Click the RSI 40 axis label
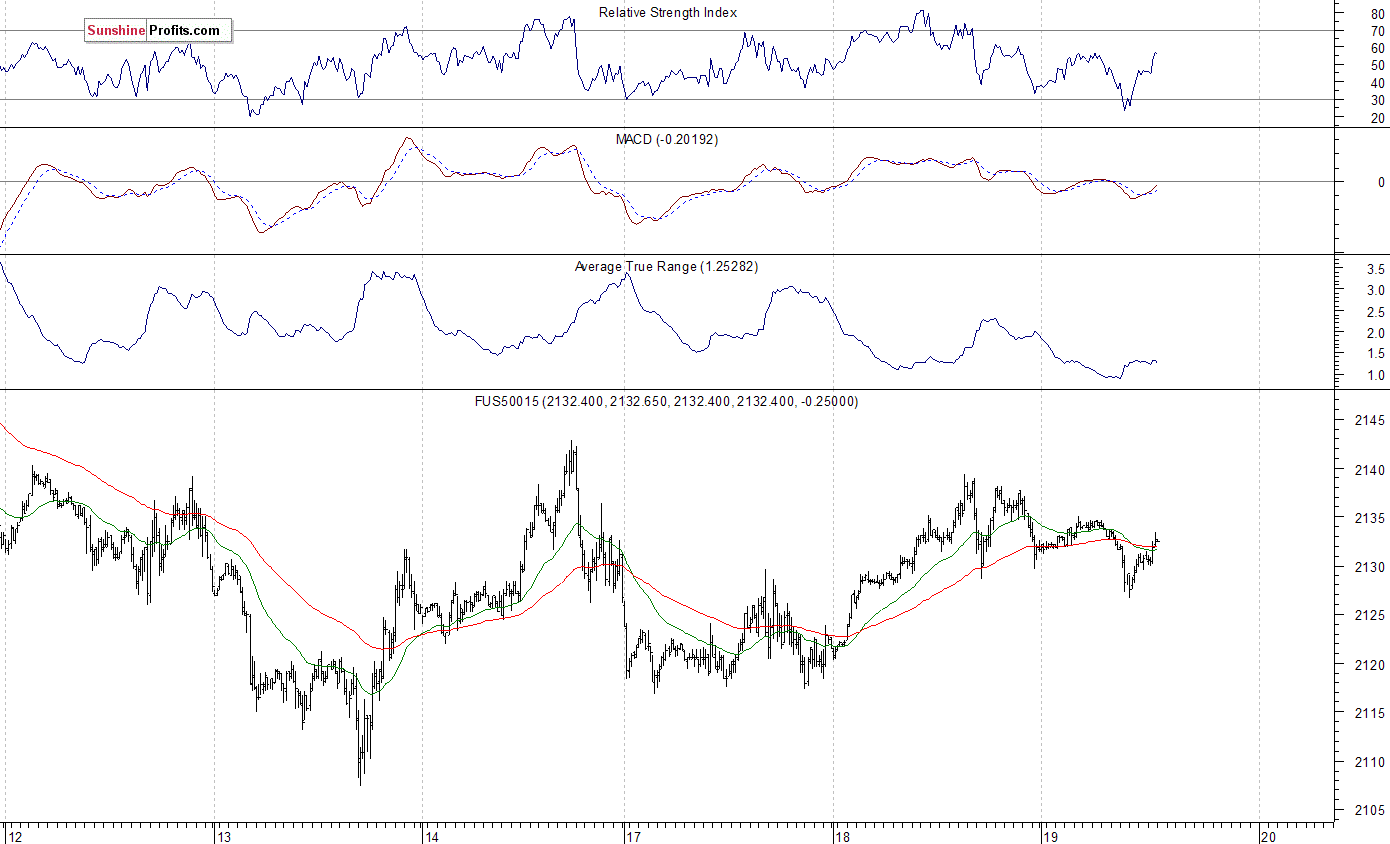 click(x=1378, y=83)
